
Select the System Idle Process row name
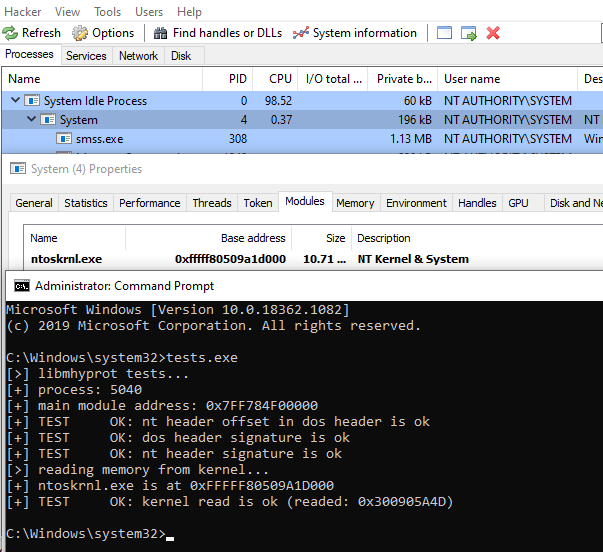(x=95, y=101)
